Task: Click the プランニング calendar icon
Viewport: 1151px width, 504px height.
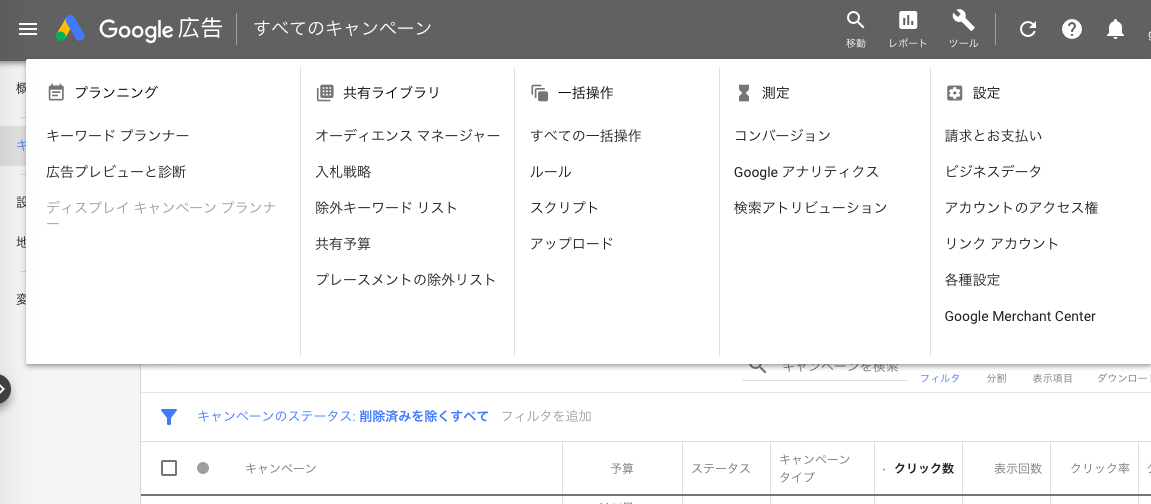Action: coord(57,92)
